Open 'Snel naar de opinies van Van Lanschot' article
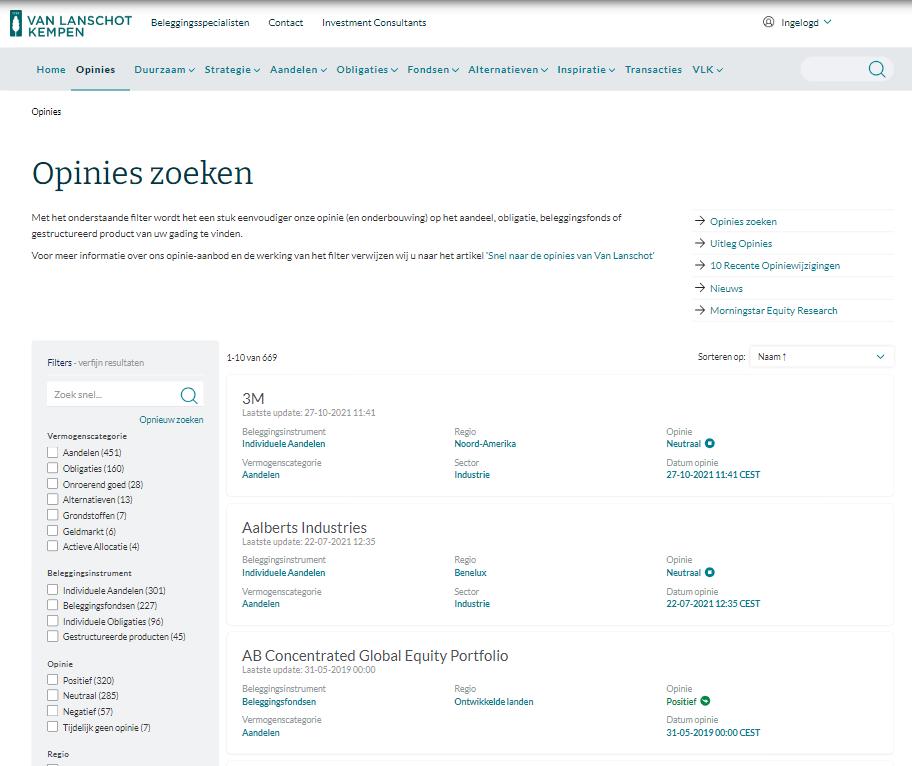This screenshot has width=912, height=766. pos(570,255)
